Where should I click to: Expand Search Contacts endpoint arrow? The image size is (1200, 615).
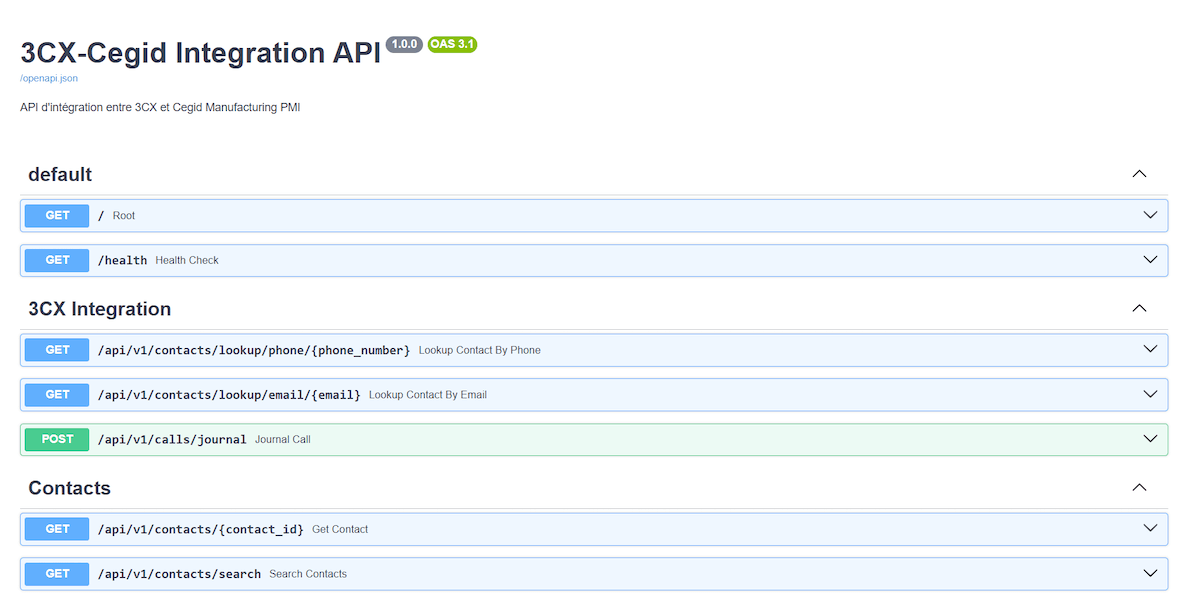[1149, 573]
